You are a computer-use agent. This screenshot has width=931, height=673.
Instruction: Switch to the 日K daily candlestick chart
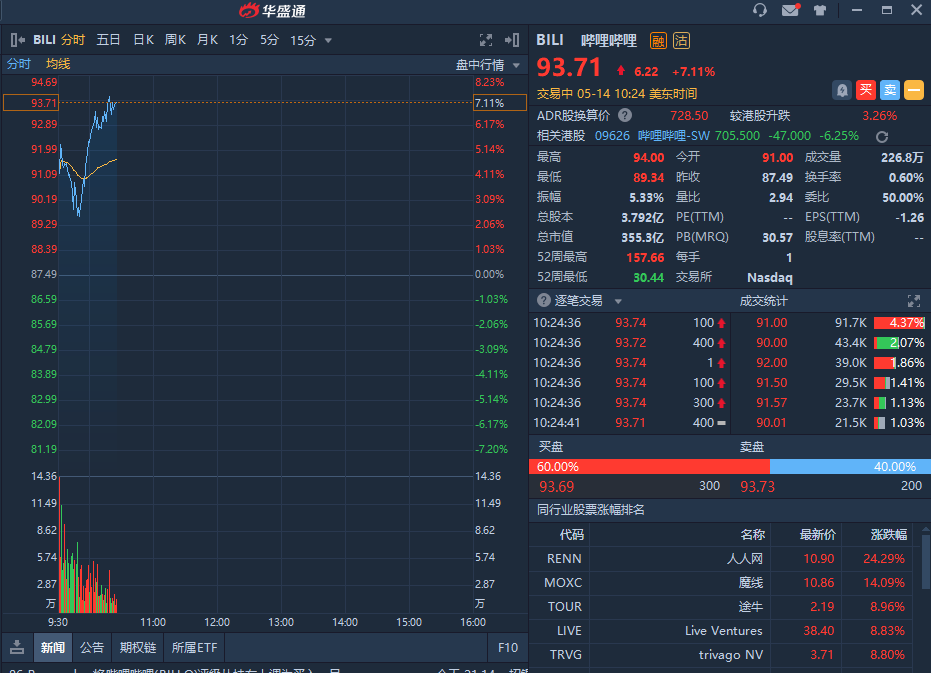pyautogui.click(x=143, y=40)
